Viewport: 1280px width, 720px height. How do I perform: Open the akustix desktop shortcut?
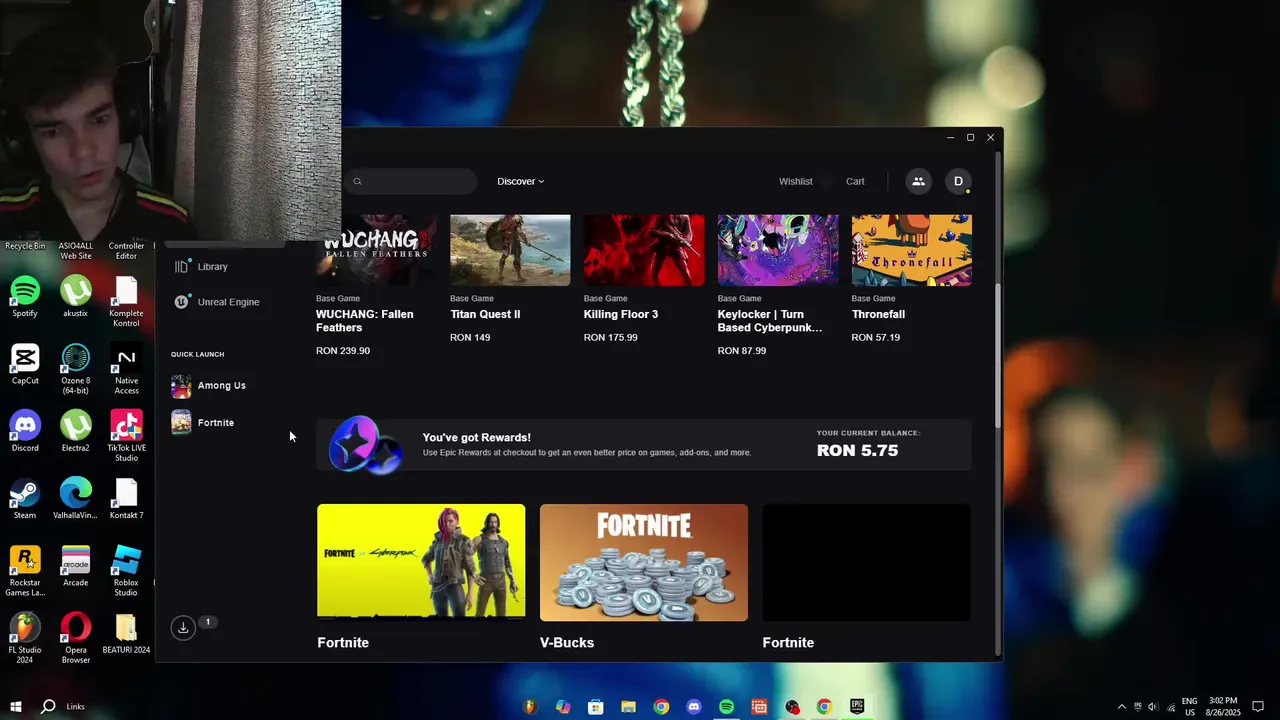[75, 297]
